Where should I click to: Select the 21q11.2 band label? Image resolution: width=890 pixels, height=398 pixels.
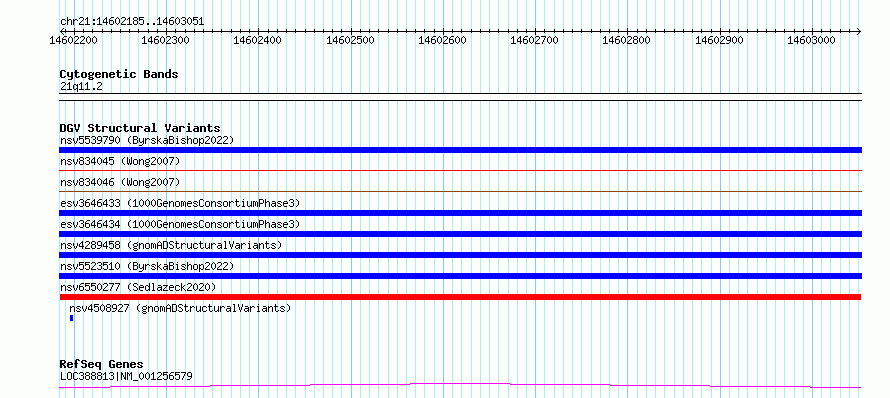81,87
